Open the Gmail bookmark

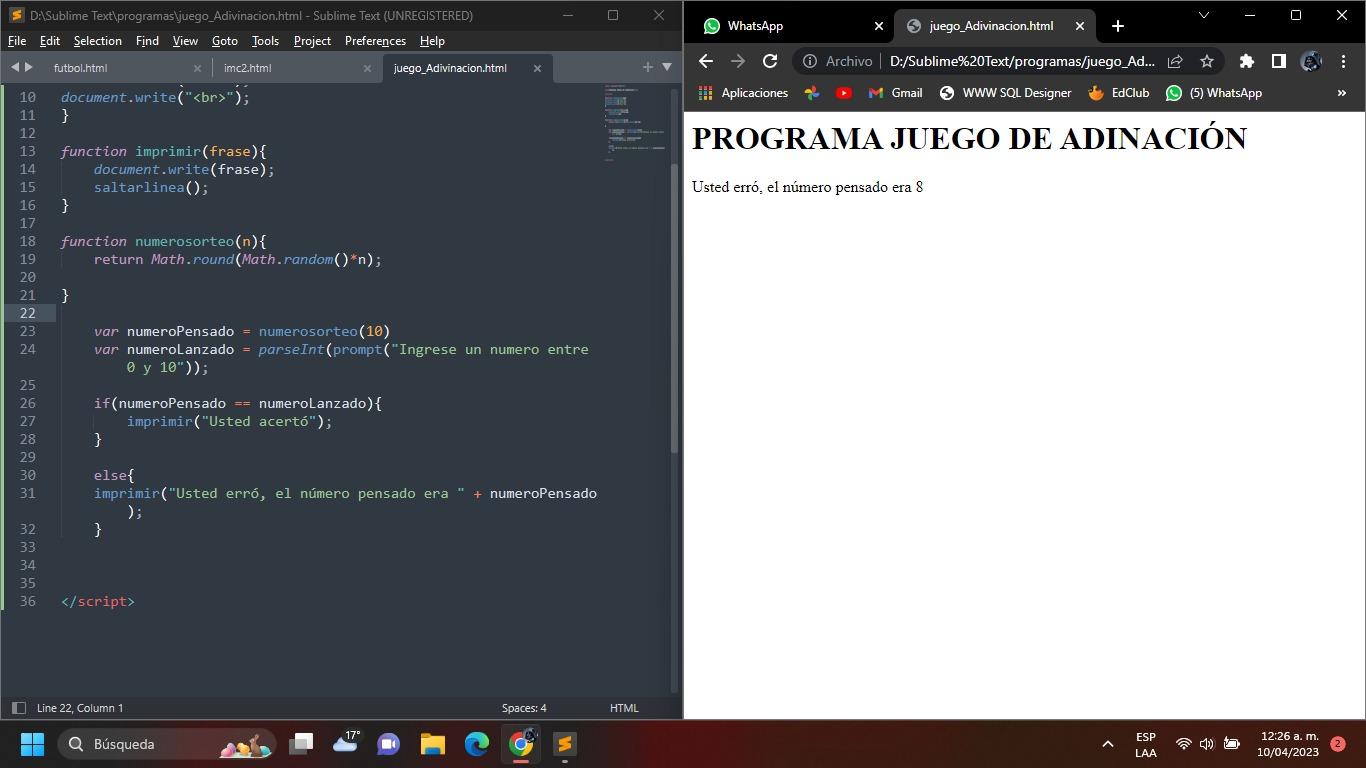click(896, 93)
